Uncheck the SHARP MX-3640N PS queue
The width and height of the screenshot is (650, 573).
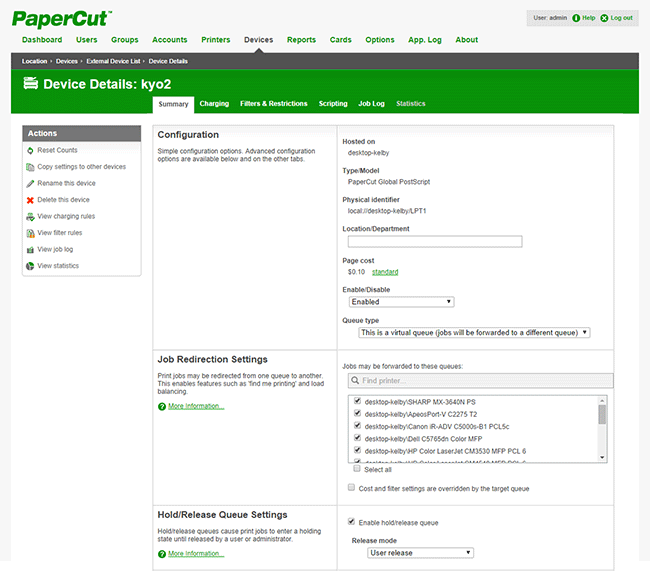(x=356, y=402)
